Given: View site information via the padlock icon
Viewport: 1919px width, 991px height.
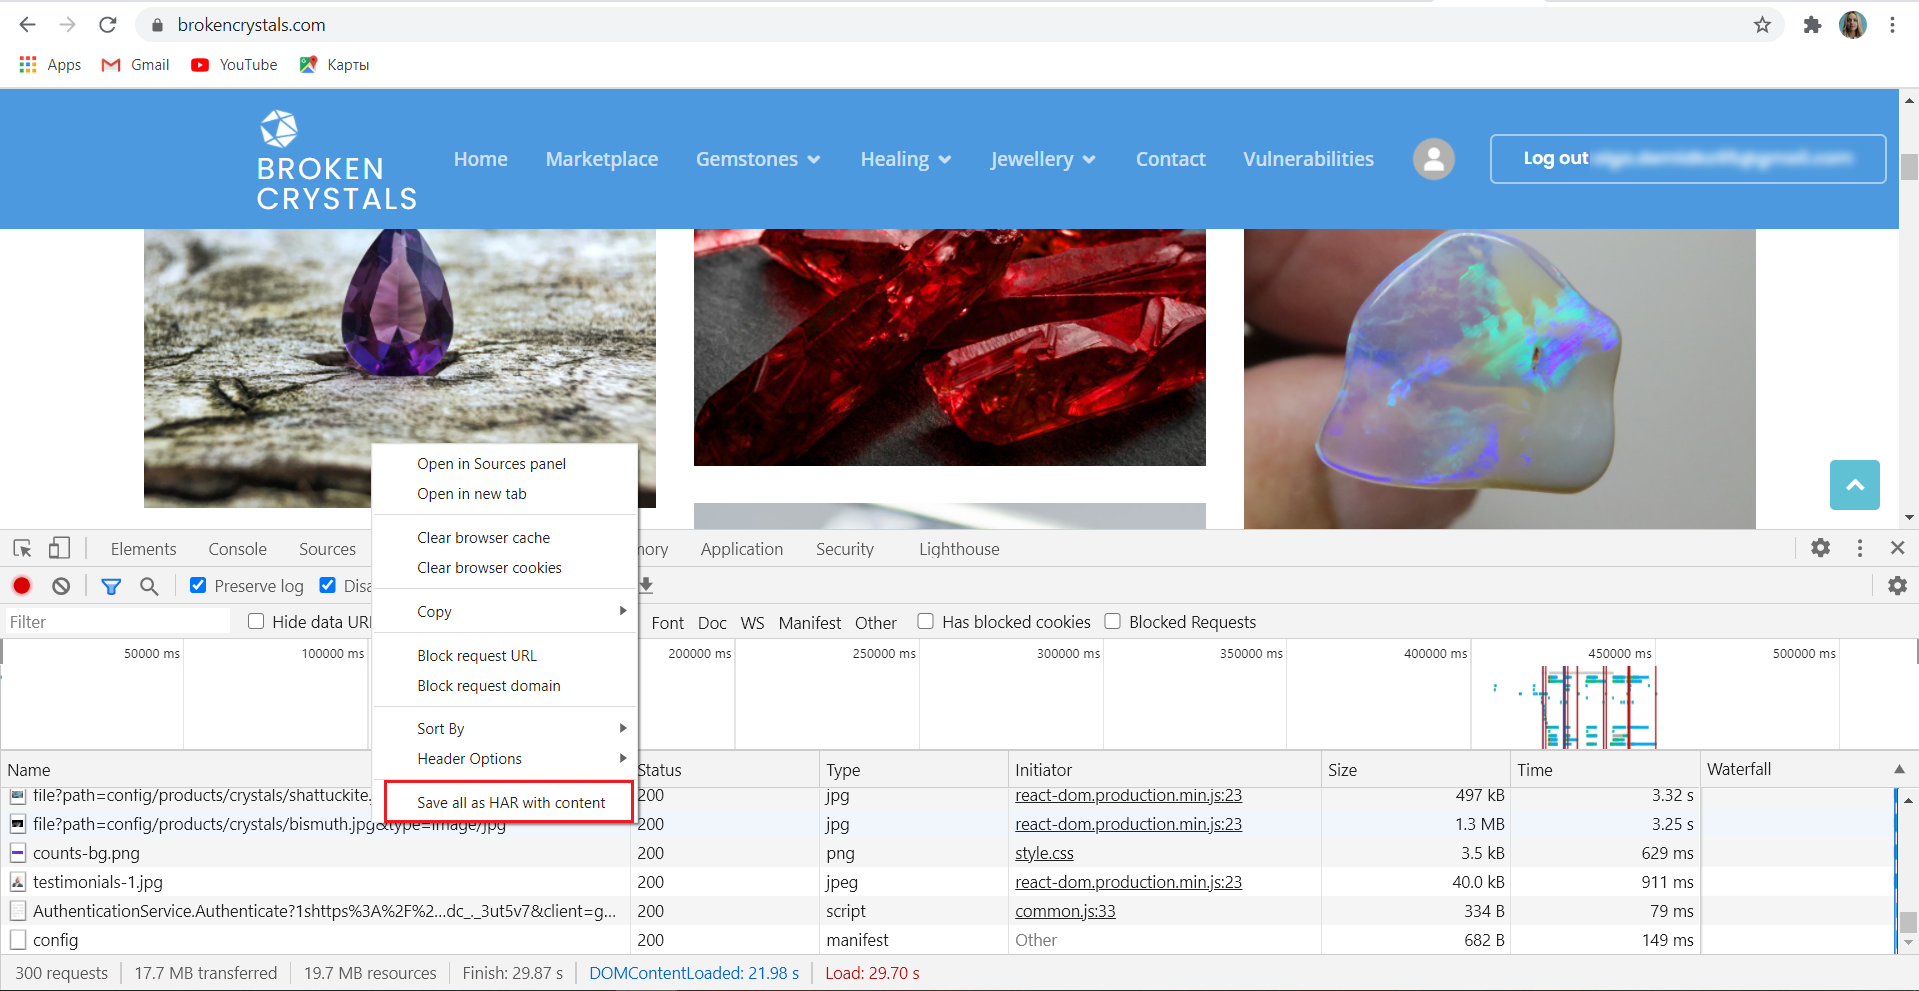Looking at the screenshot, I should pos(157,25).
